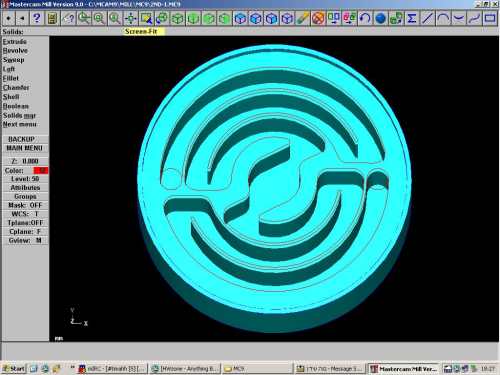Viewport: 500px width, 375px height.
Task: Click the Undo curved arrow icon
Action: click(365, 18)
